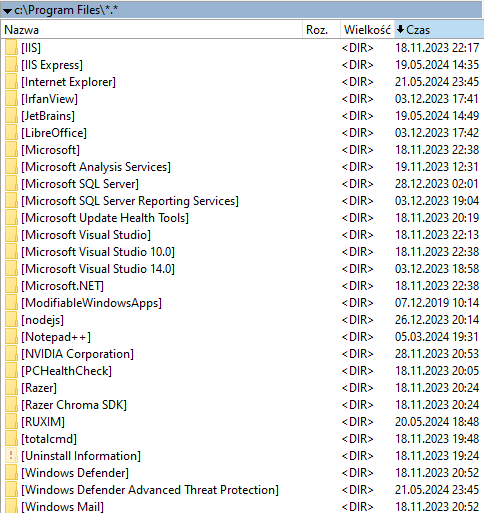Viewport: 484px width, 513px height.
Task: Click the Visual Studio 14.0 folder icon
Action: click(11, 269)
